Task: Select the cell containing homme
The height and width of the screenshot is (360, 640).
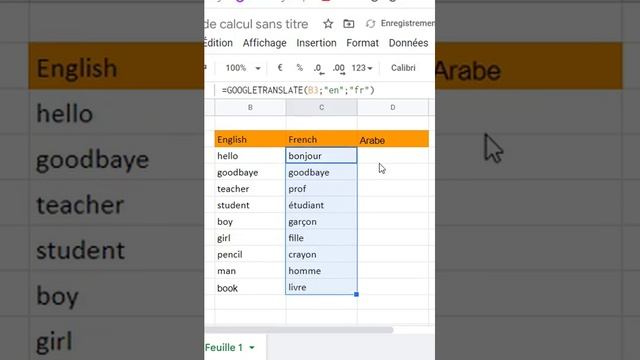Action: pos(322,271)
